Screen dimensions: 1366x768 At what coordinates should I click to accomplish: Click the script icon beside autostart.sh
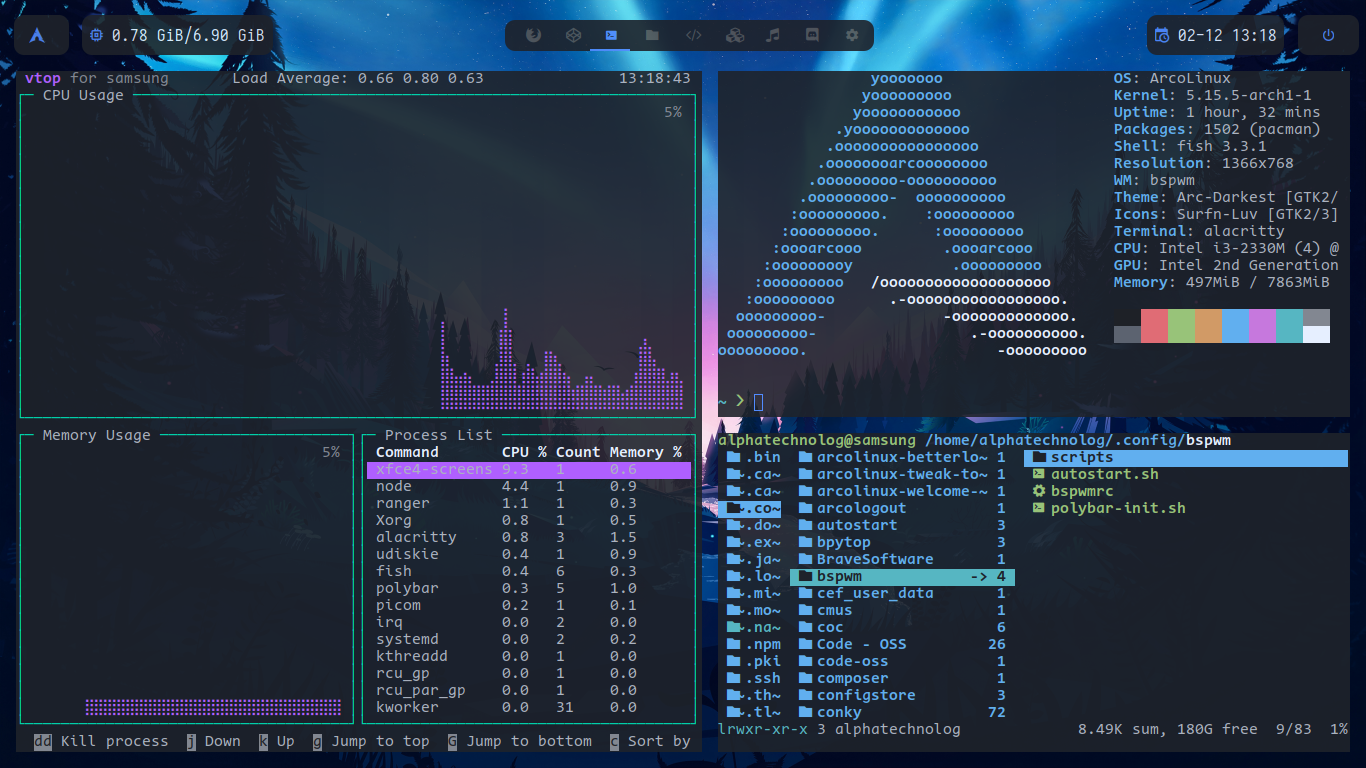point(1038,474)
